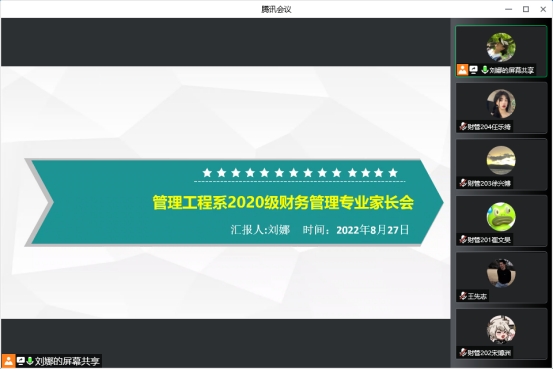Select the cartoon avatar of 财管202
The image size is (553, 369).
pyautogui.click(x=501, y=329)
